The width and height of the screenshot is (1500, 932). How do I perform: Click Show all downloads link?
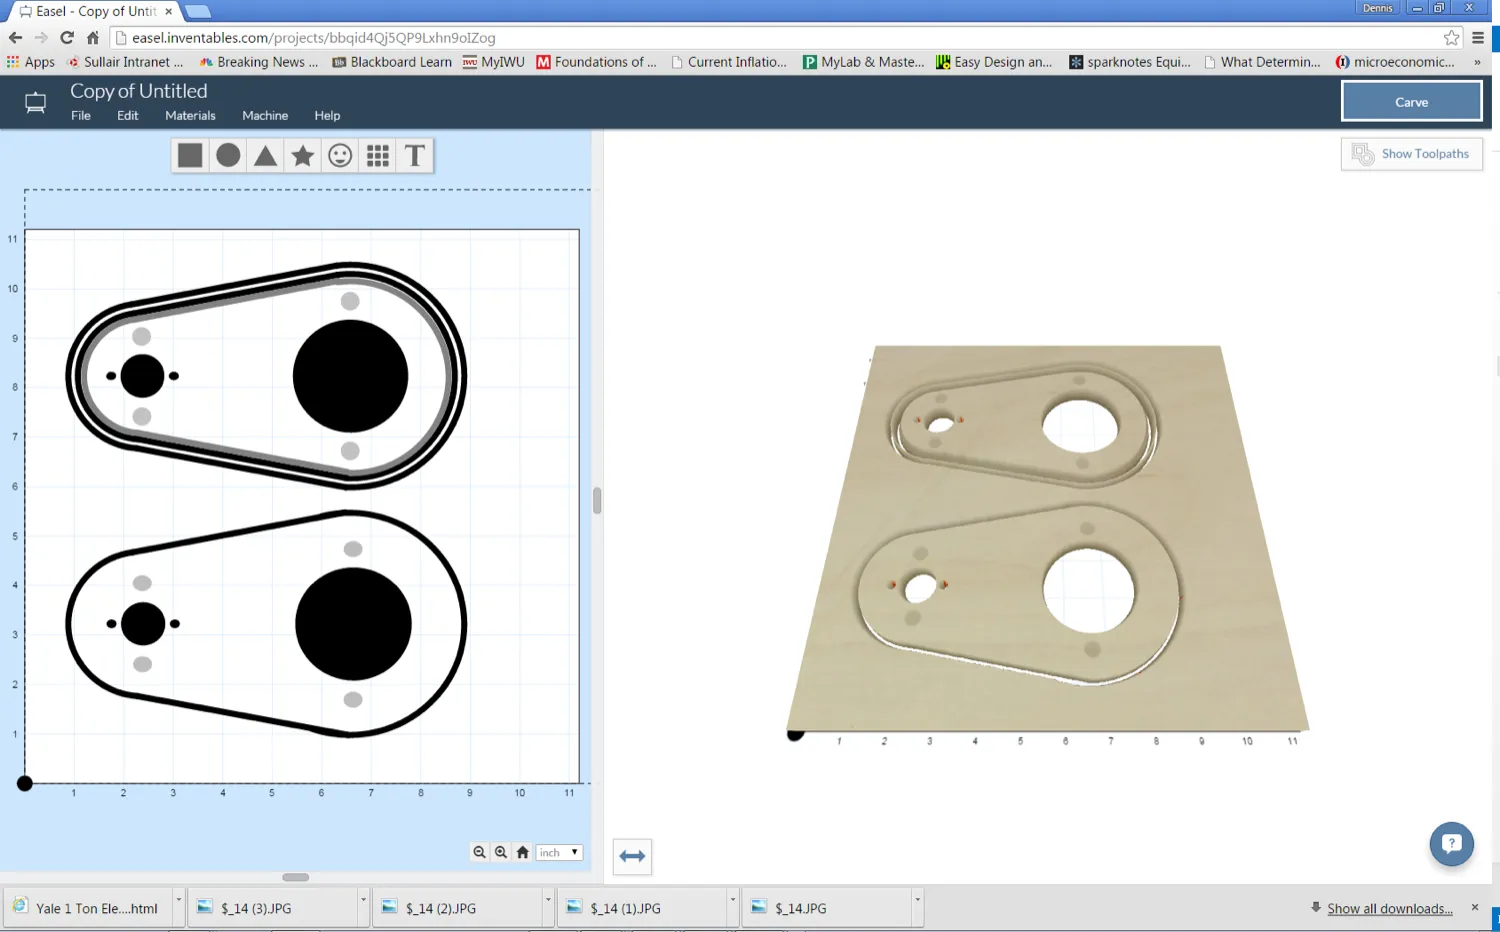tap(1391, 908)
